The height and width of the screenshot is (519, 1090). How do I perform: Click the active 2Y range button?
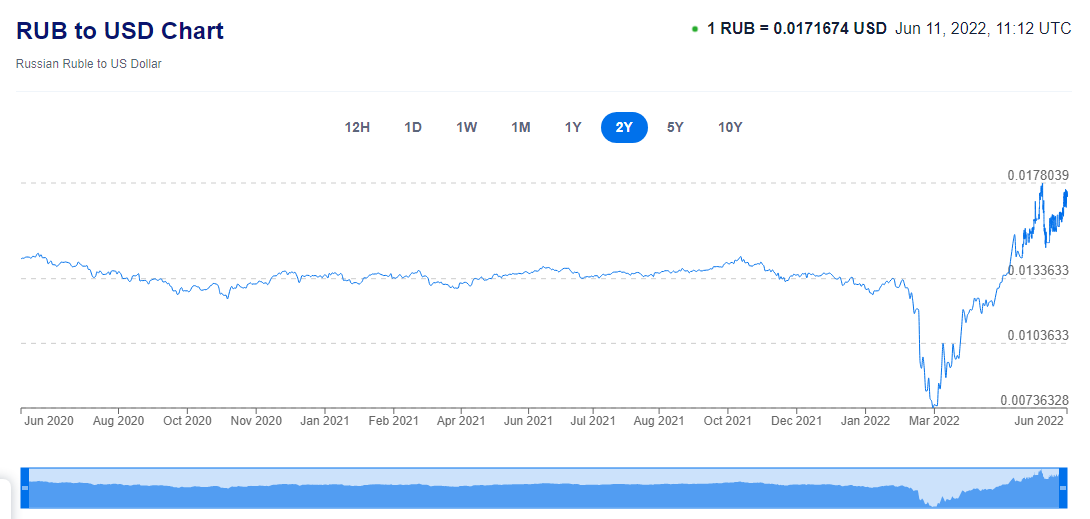click(x=624, y=127)
